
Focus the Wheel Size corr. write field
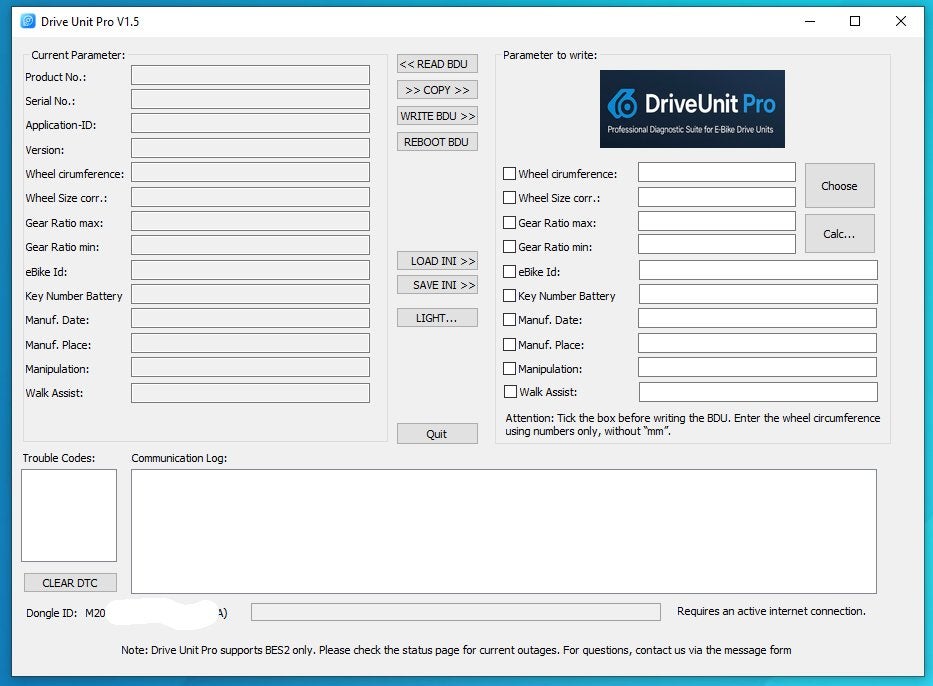(716, 197)
